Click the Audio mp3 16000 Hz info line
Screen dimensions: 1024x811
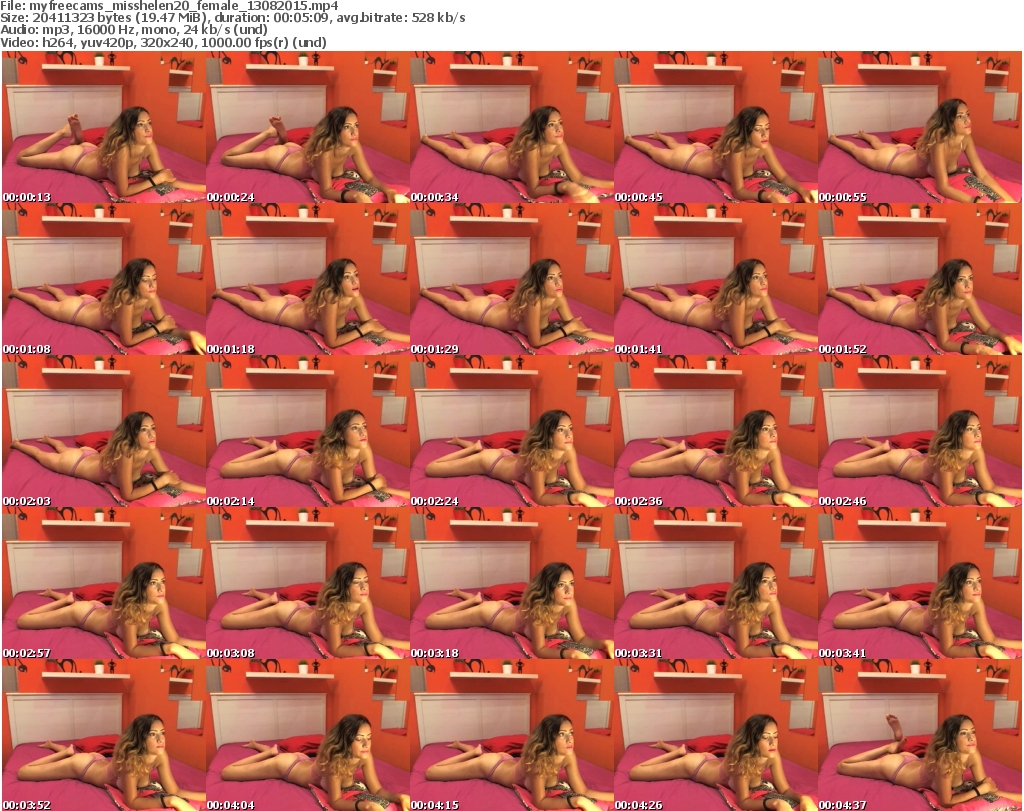click(134, 30)
